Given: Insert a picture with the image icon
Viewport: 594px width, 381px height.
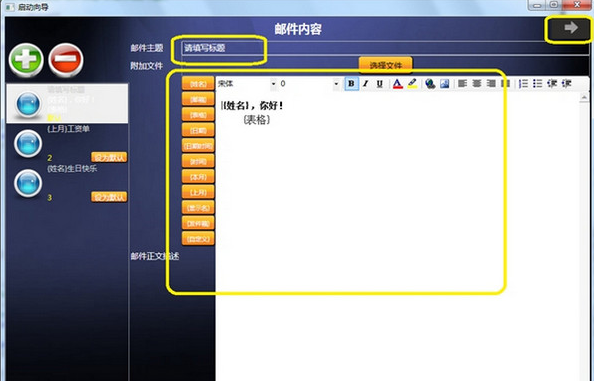Looking at the screenshot, I should [x=444, y=83].
